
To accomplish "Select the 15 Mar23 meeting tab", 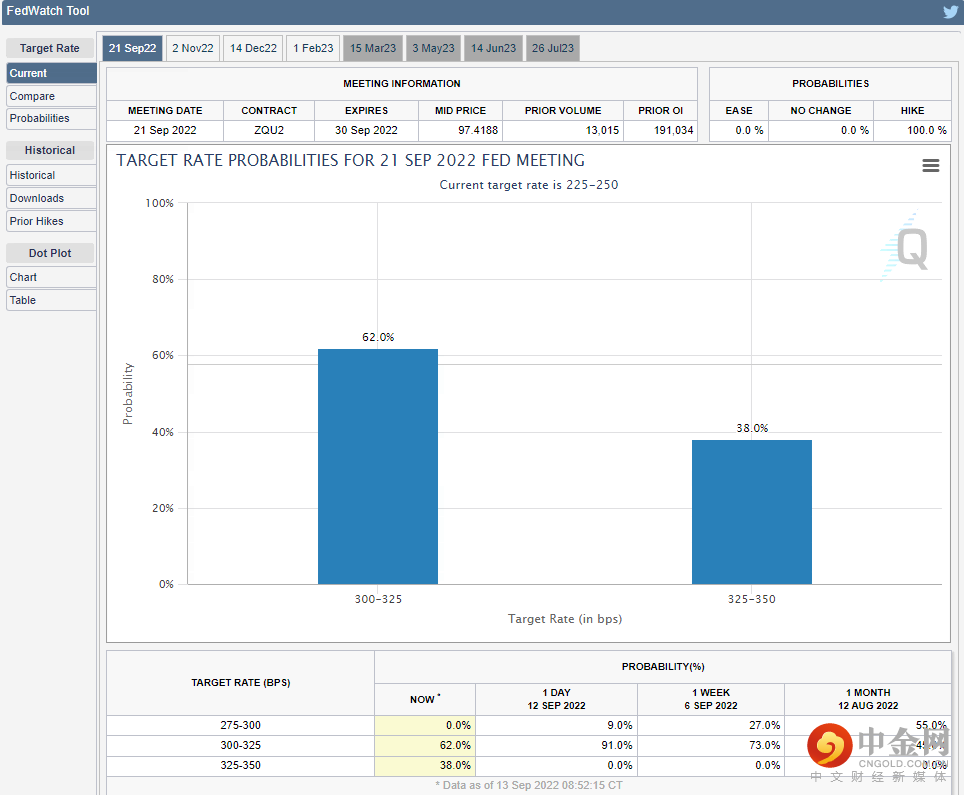I will pos(373,48).
